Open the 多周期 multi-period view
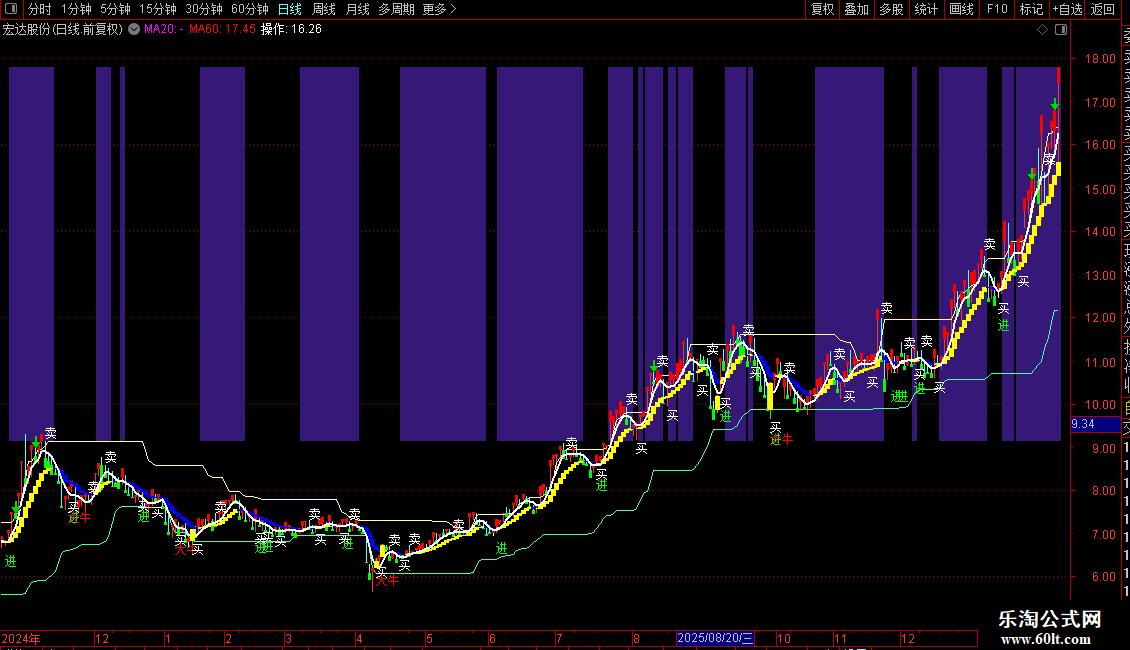Screen dimensions: 1130x650 point(396,9)
